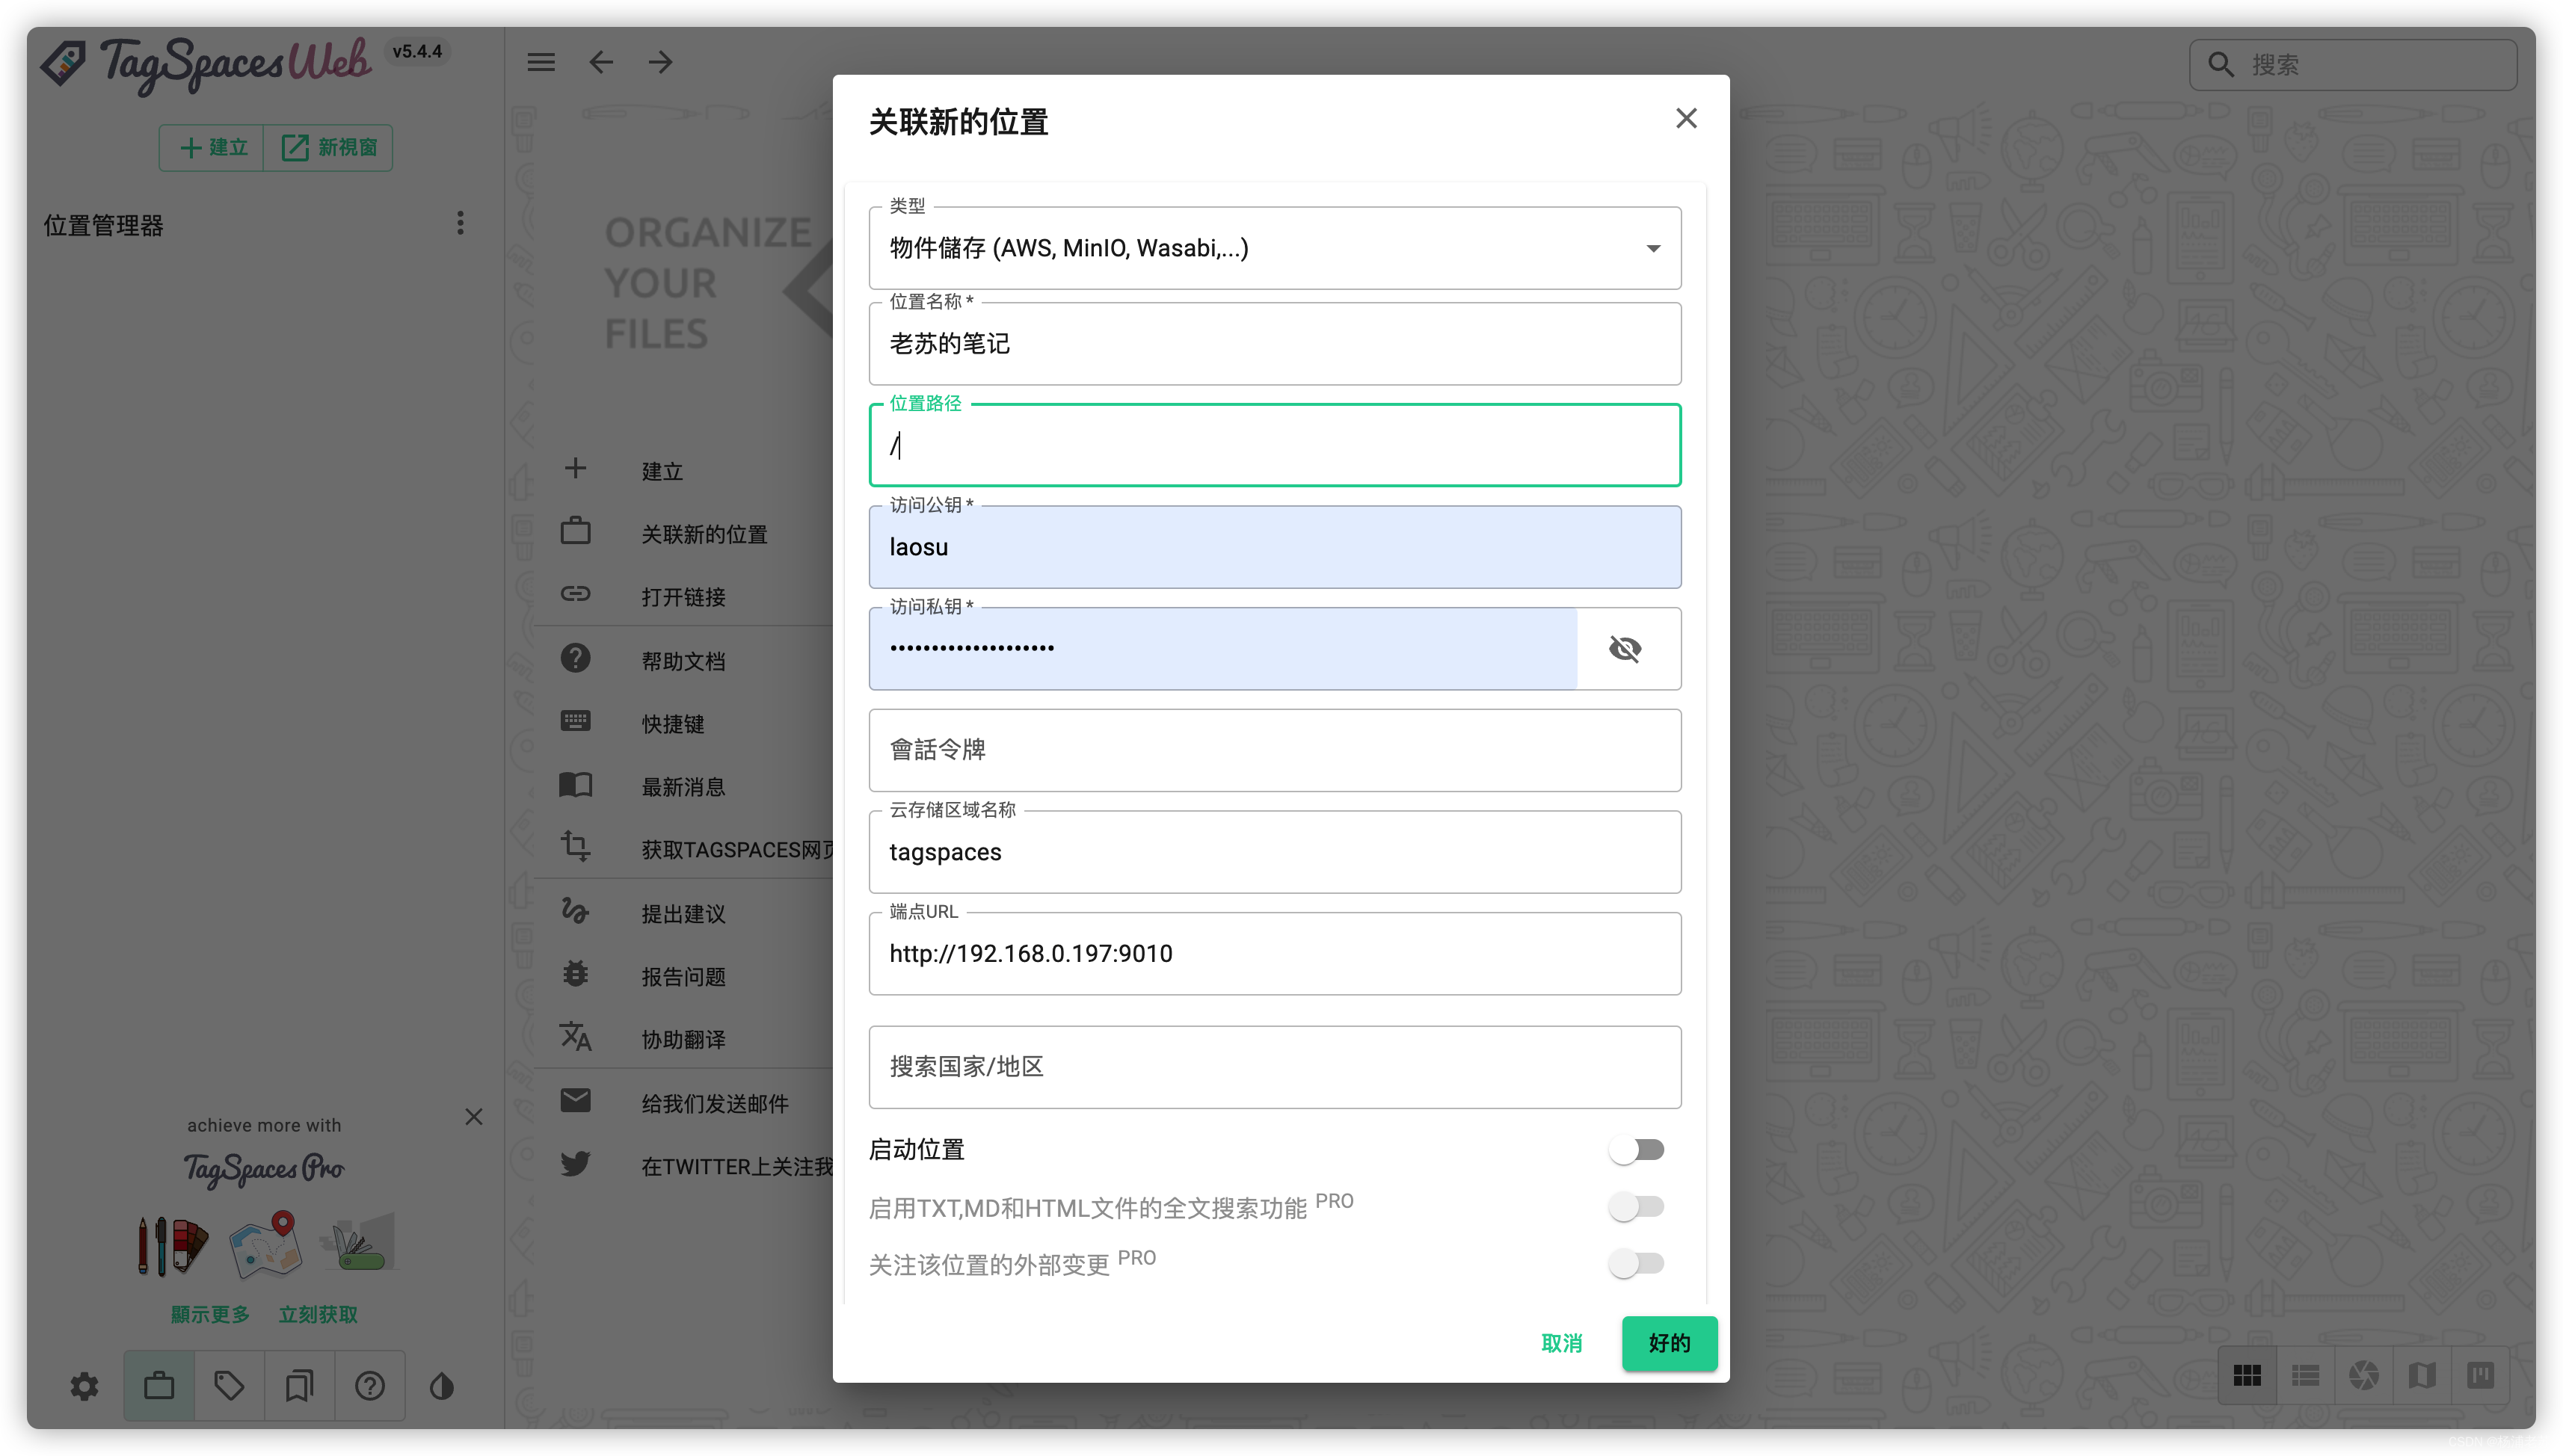The image size is (2563, 1456).
Task: Open the kanban perspective icon
Action: coord(2480,1376)
